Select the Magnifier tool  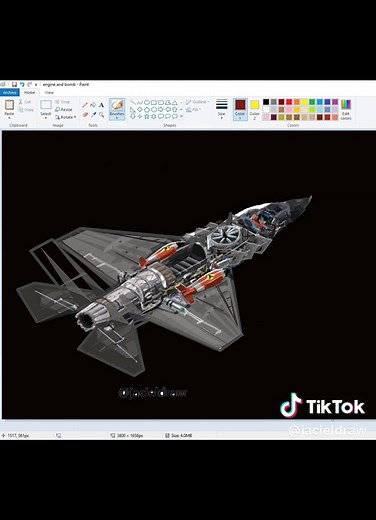tap(101, 115)
